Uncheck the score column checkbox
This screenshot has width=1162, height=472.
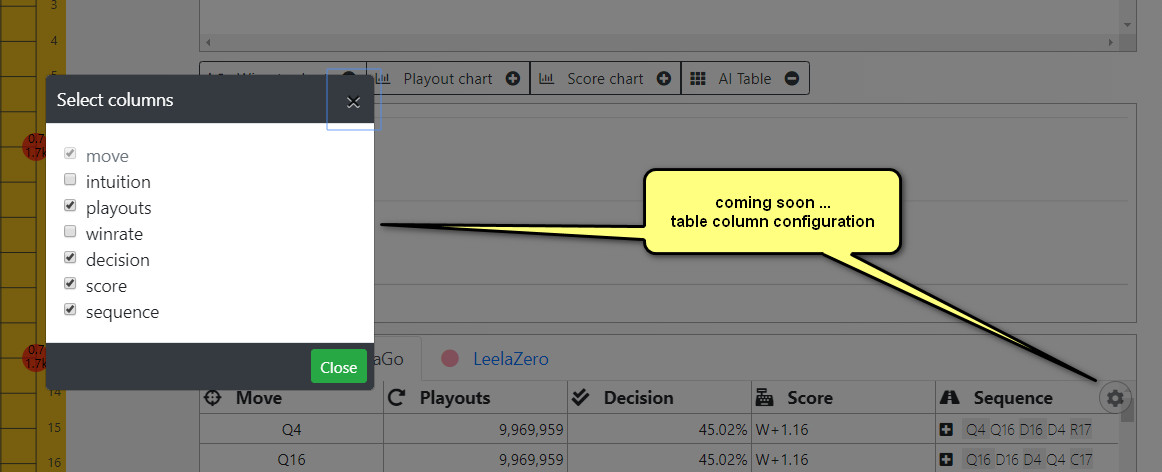[70, 285]
